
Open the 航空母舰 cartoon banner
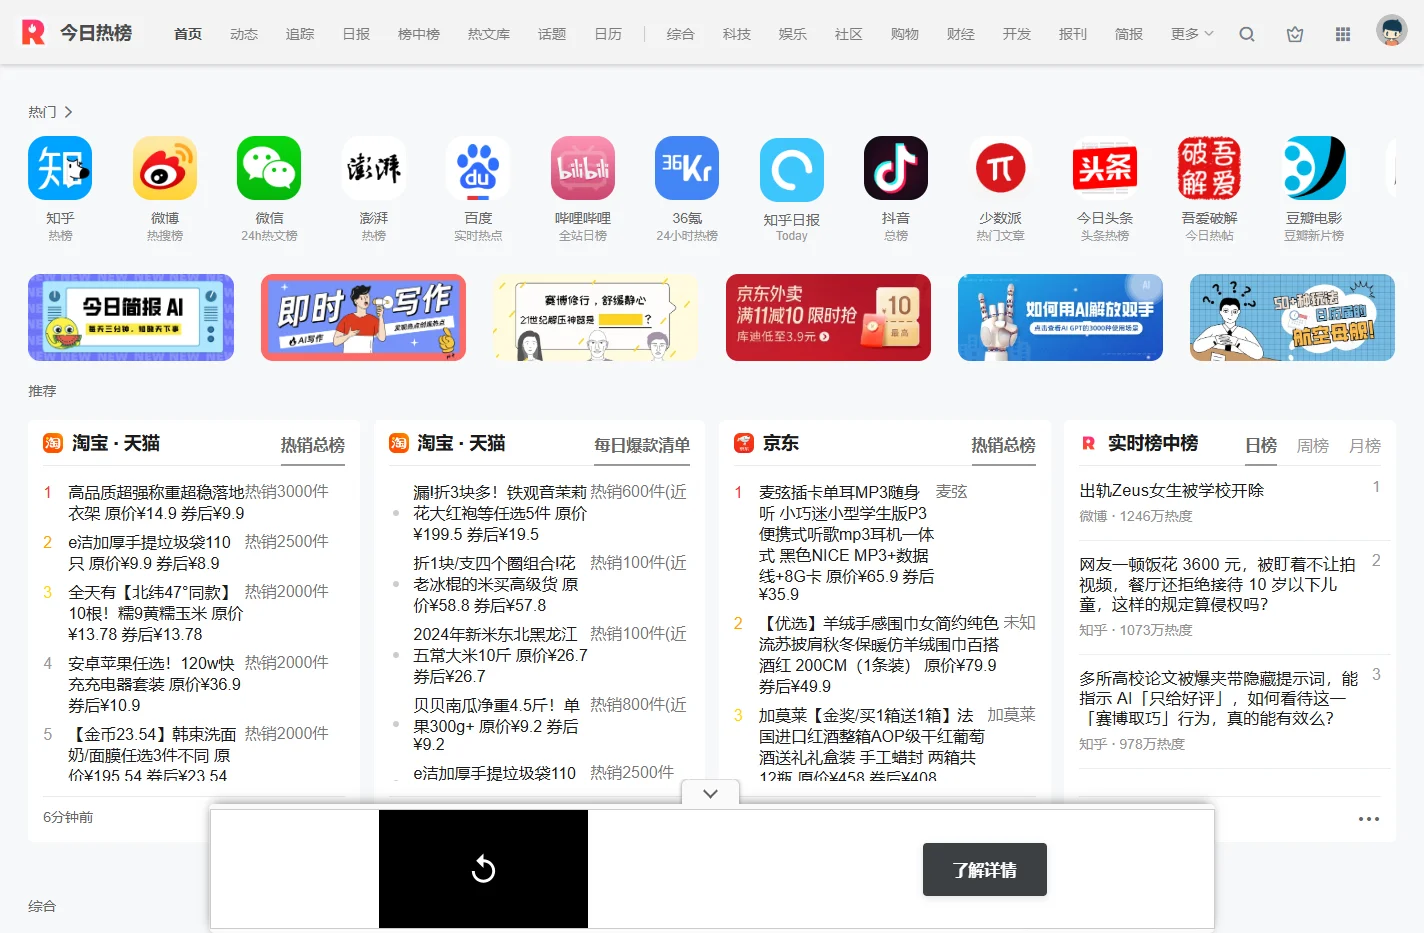tap(1292, 318)
